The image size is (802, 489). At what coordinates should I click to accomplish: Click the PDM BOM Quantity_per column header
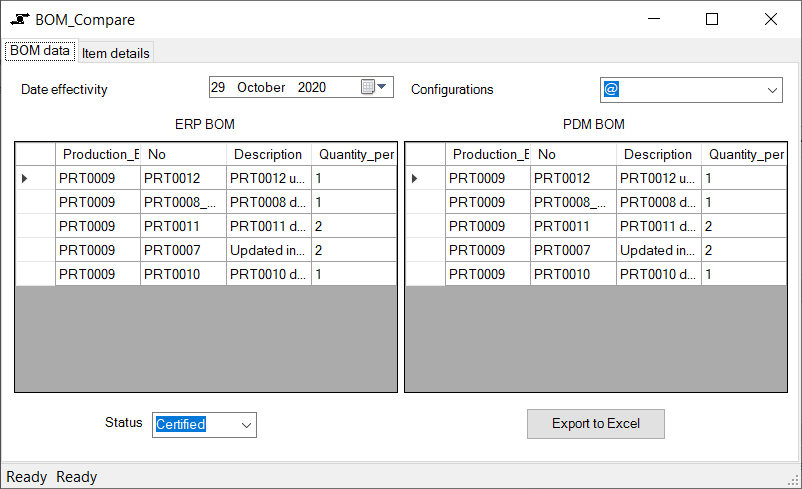tap(746, 154)
